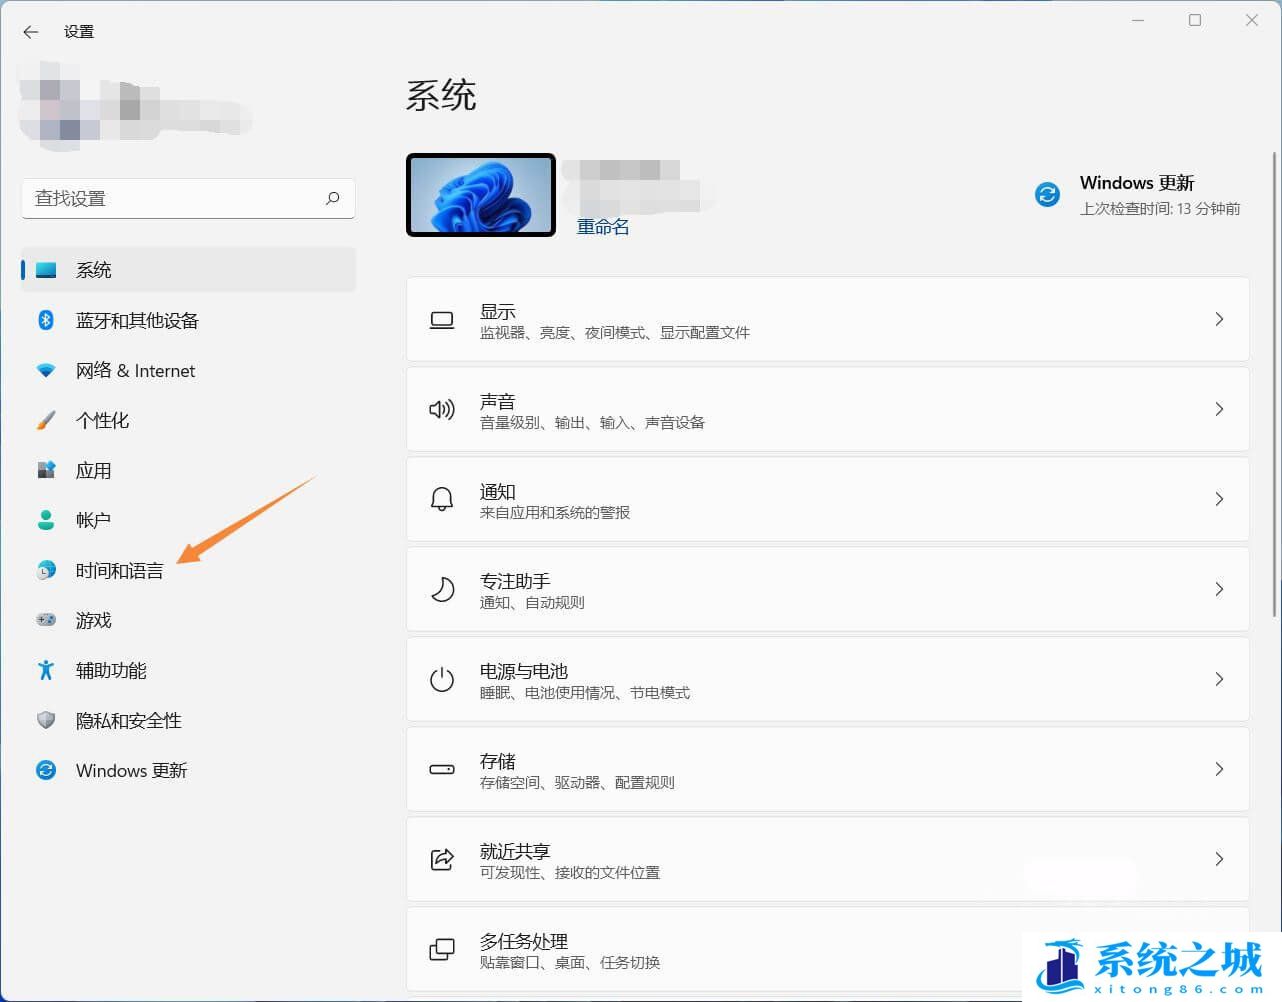Switch to the 系统 sidebar entry

point(94,269)
